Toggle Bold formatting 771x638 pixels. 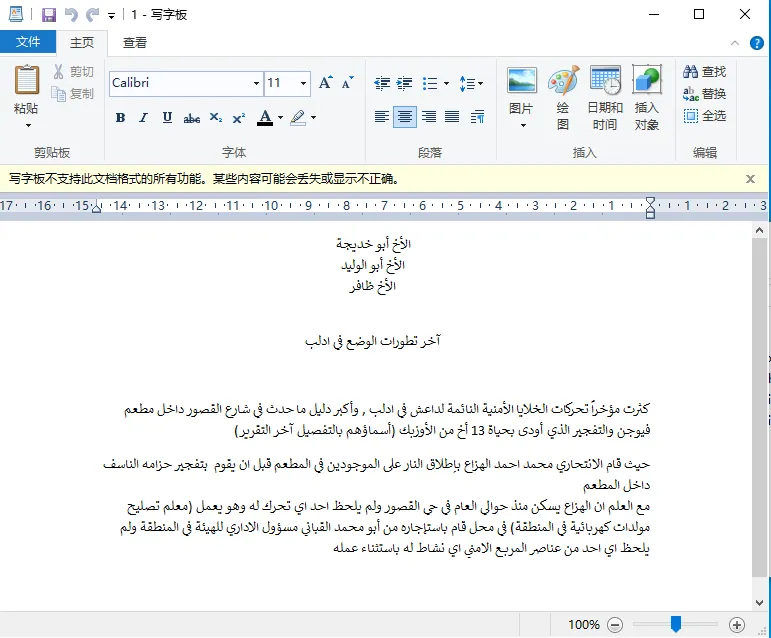(x=120, y=118)
